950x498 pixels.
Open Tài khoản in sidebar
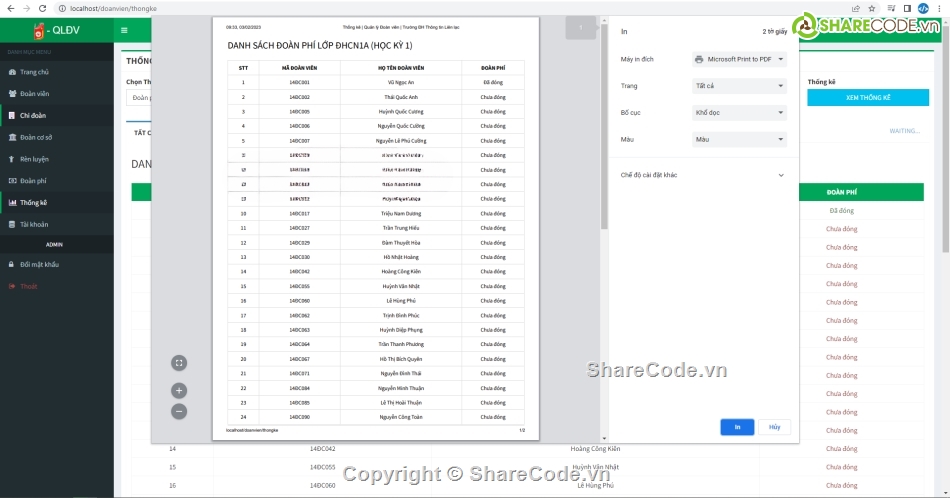[56, 225]
